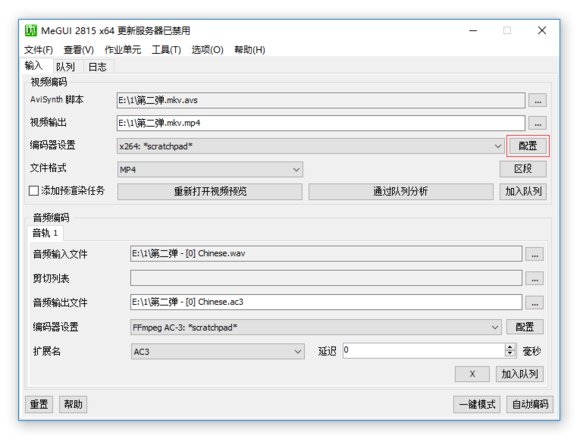Enable the 添加预渲染任务 checkbox
The height and width of the screenshot is (442, 580).
[34, 191]
